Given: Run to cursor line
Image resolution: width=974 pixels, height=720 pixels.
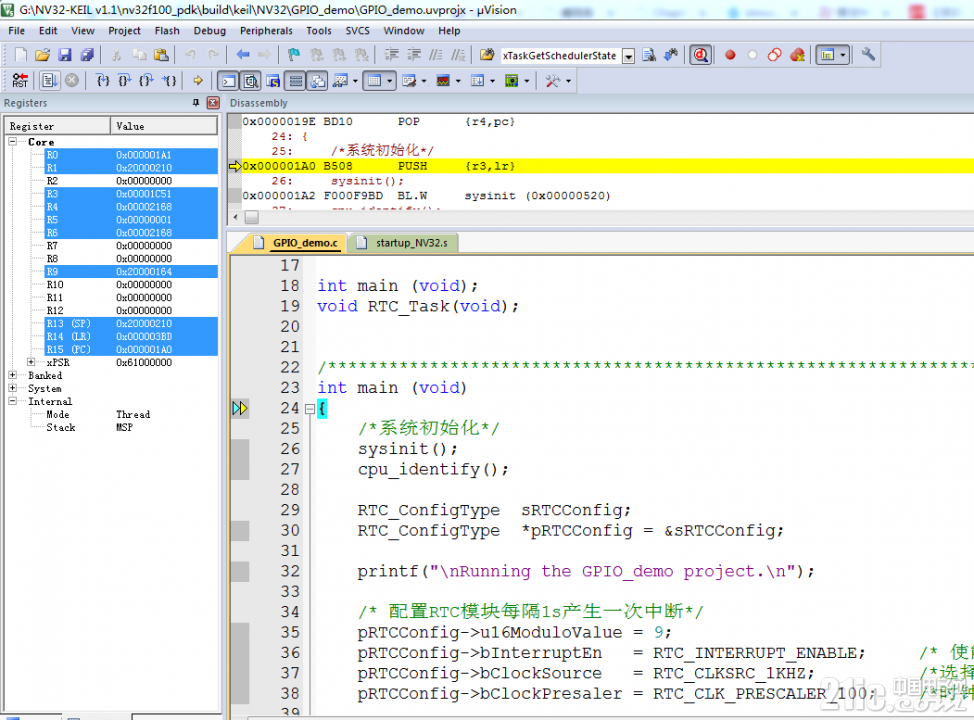Looking at the screenshot, I should pyautogui.click(x=168, y=80).
